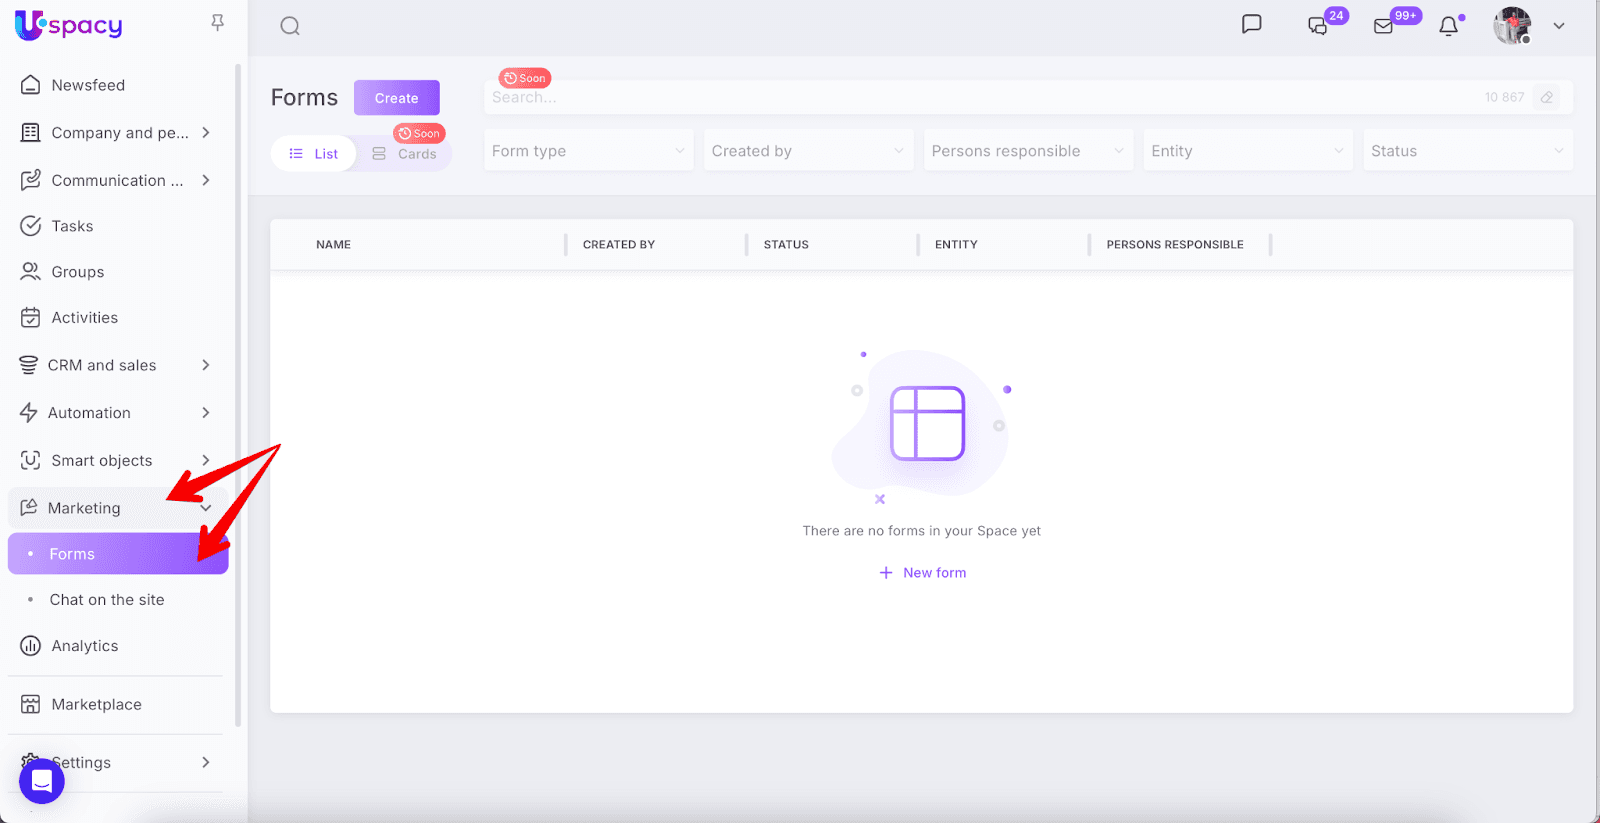The height and width of the screenshot is (823, 1600).
Task: Pin the sidebar with the pin icon
Action: tap(217, 23)
